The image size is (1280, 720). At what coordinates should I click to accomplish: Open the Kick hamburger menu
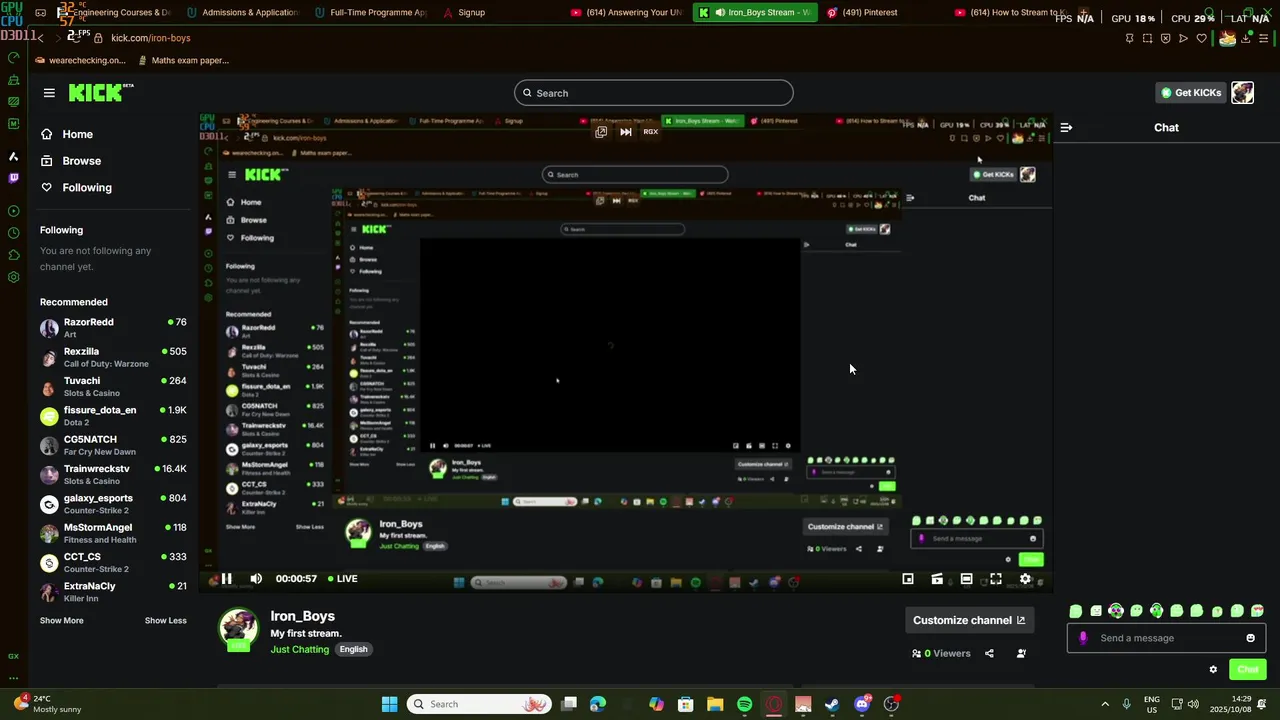[49, 93]
